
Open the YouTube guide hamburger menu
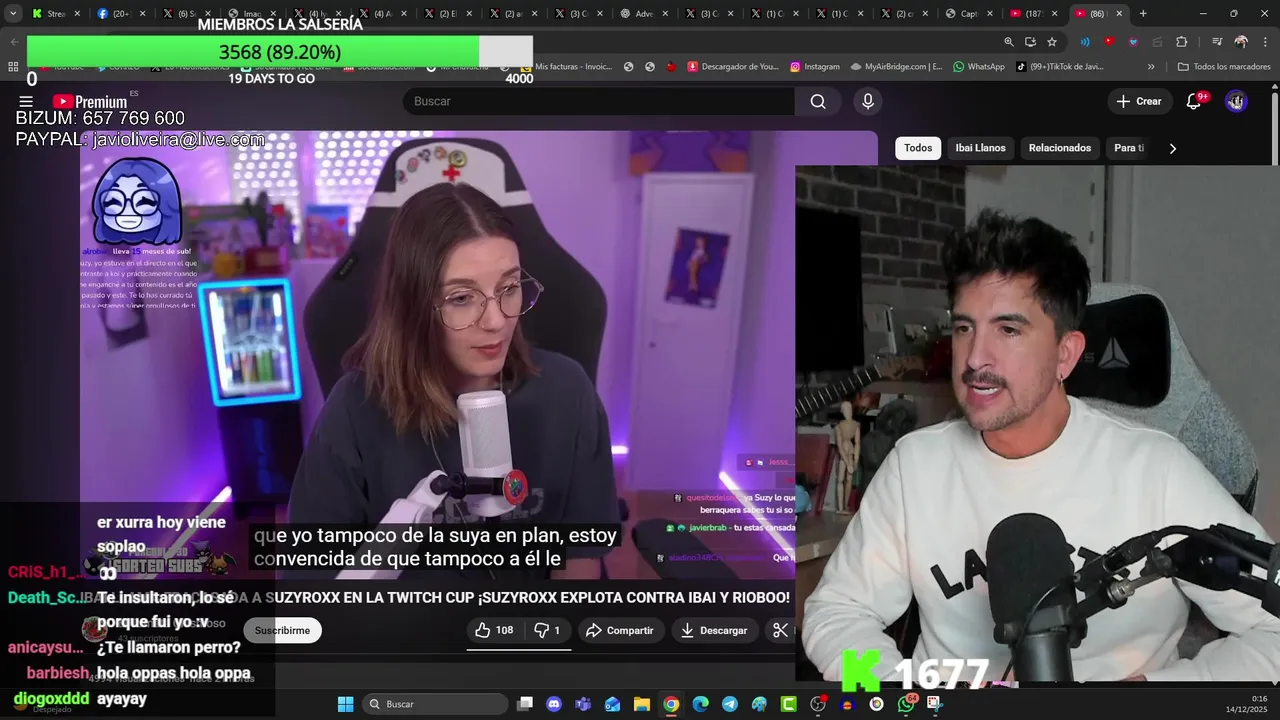pyautogui.click(x=26, y=101)
